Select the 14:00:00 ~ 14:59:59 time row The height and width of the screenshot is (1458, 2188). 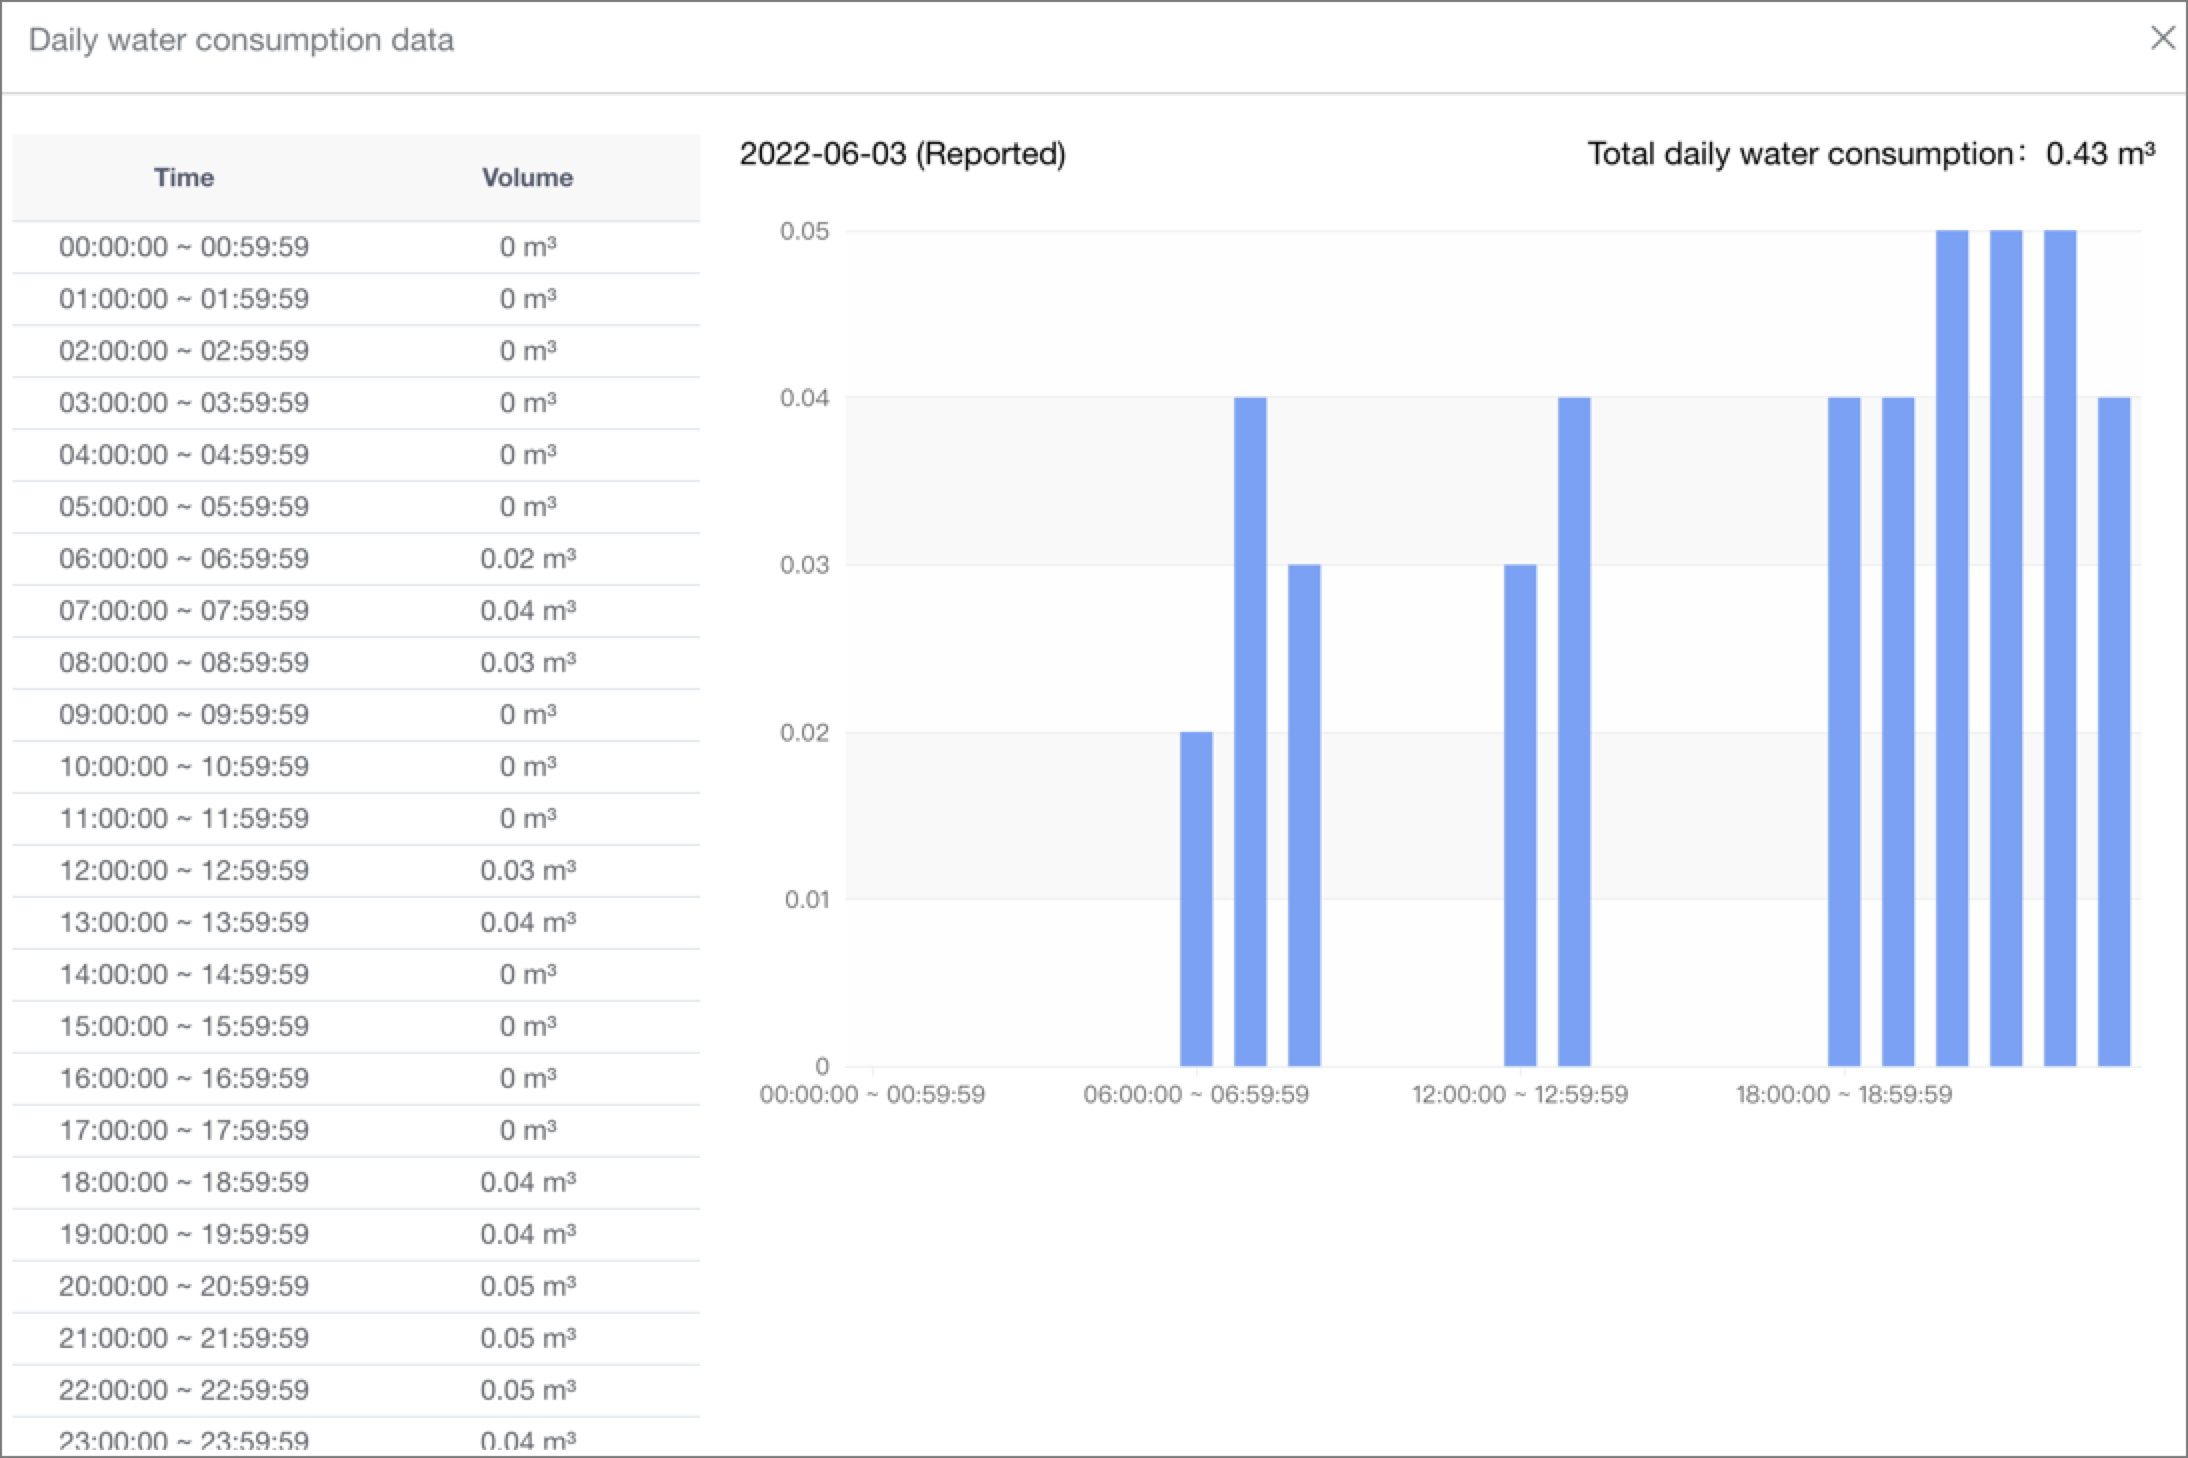(356, 975)
